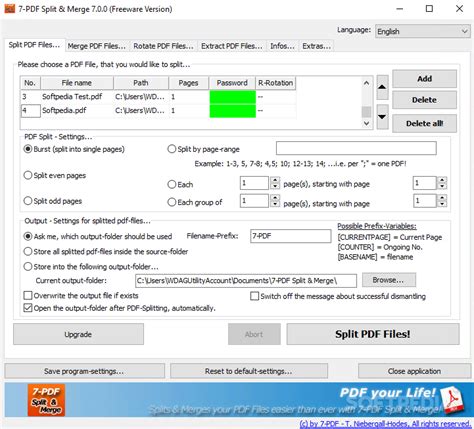
Task: Click Browse for output folder
Action: 389,280
